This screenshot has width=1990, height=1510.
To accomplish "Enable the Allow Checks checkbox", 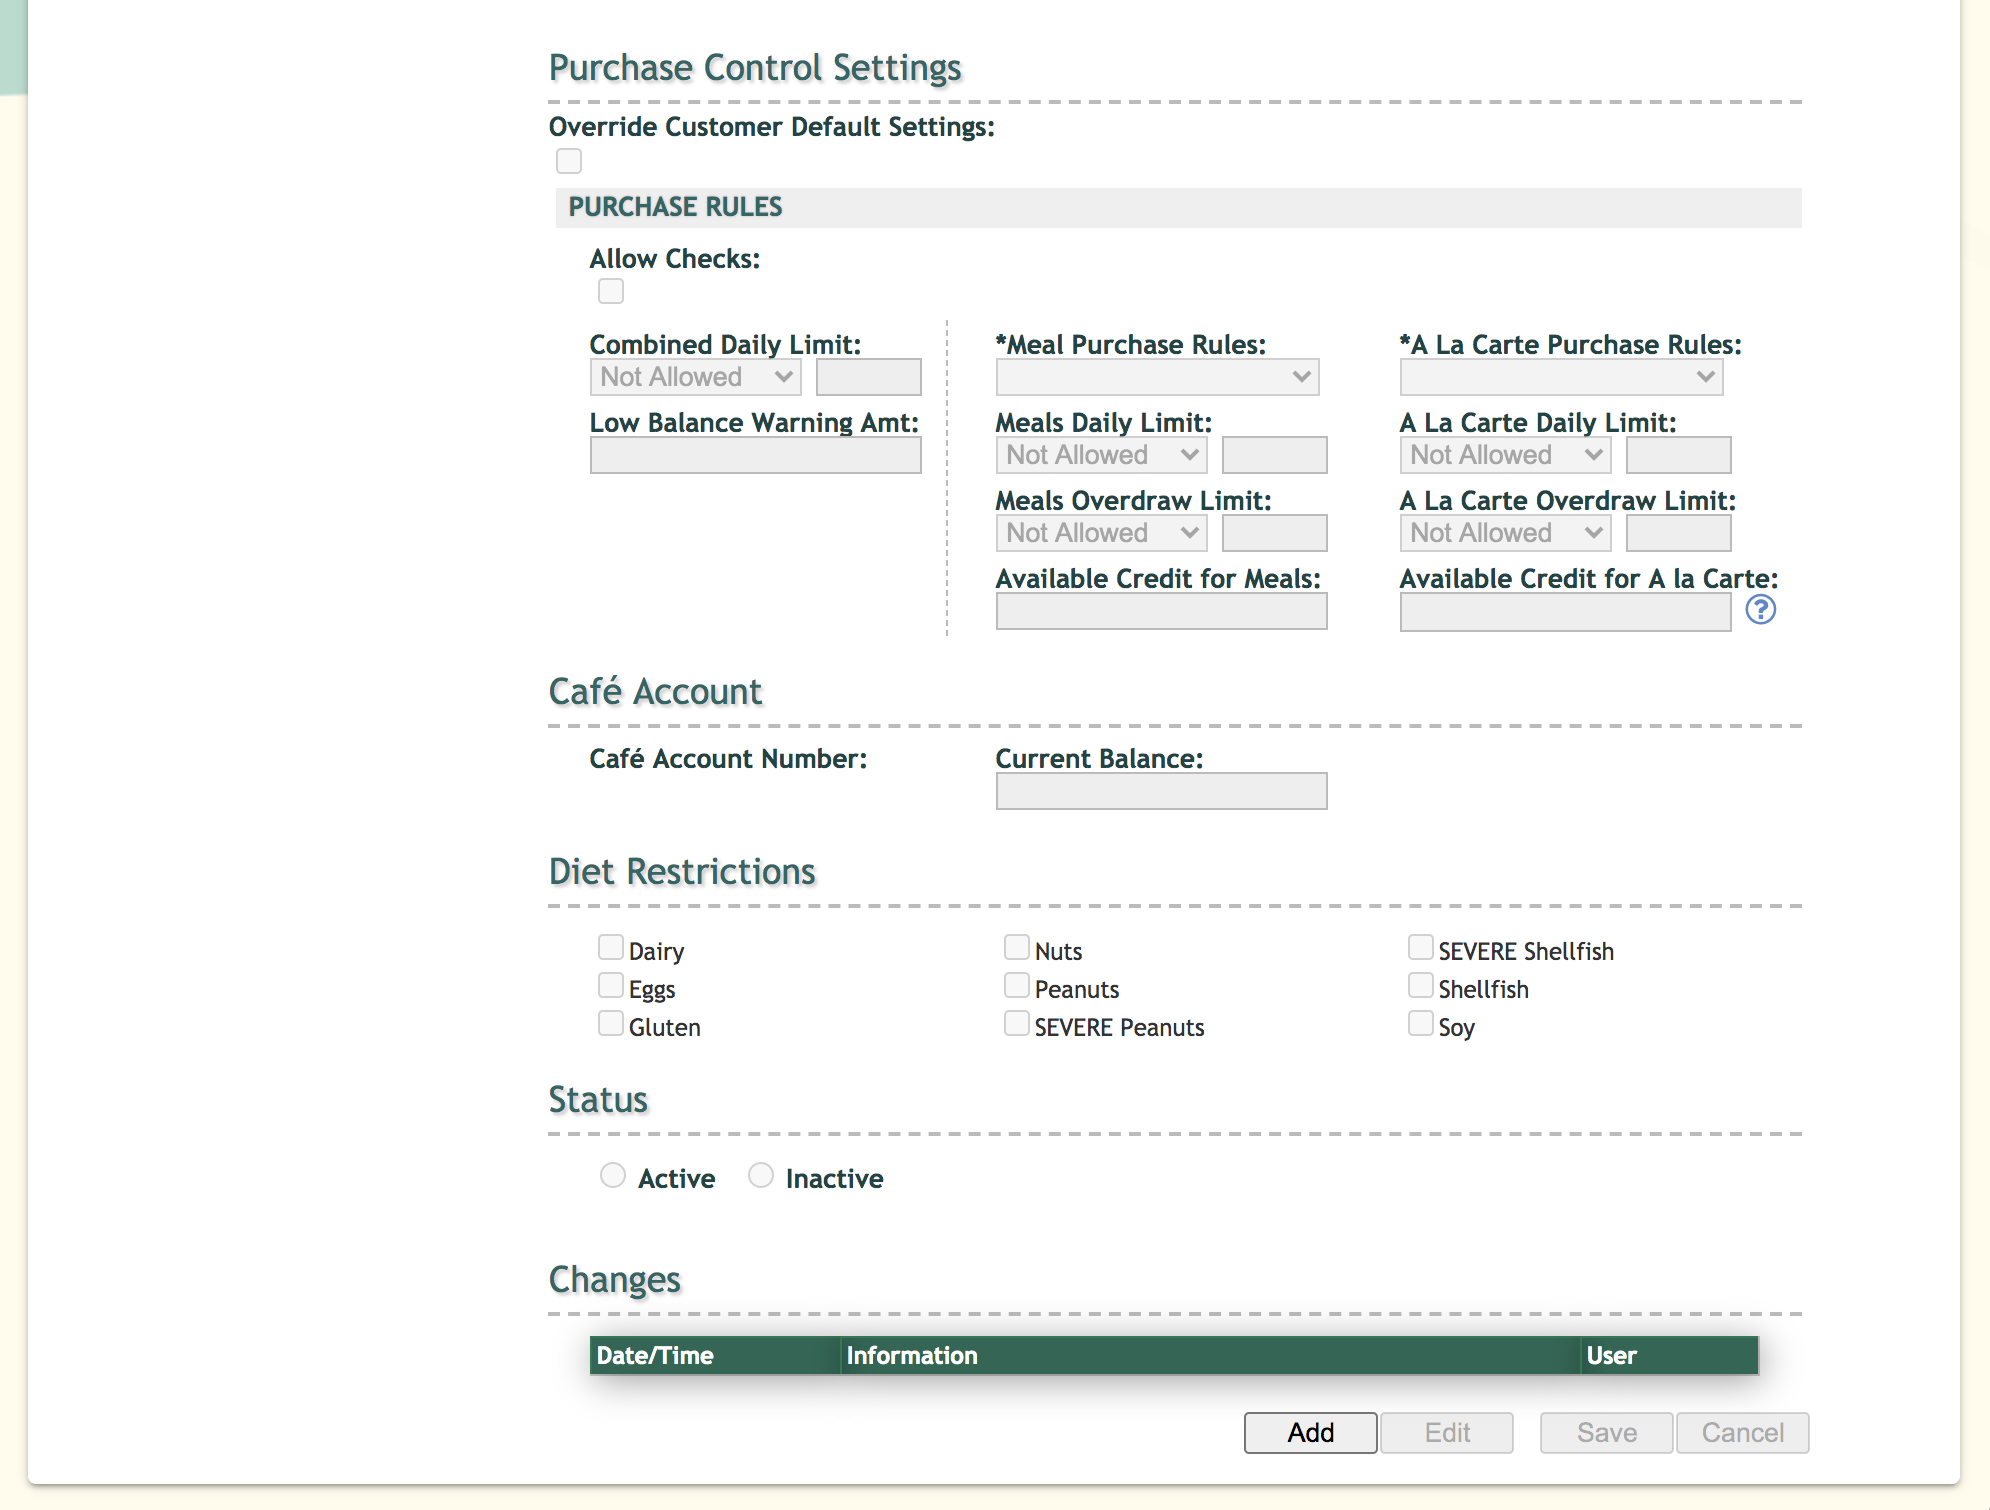I will tap(610, 291).
